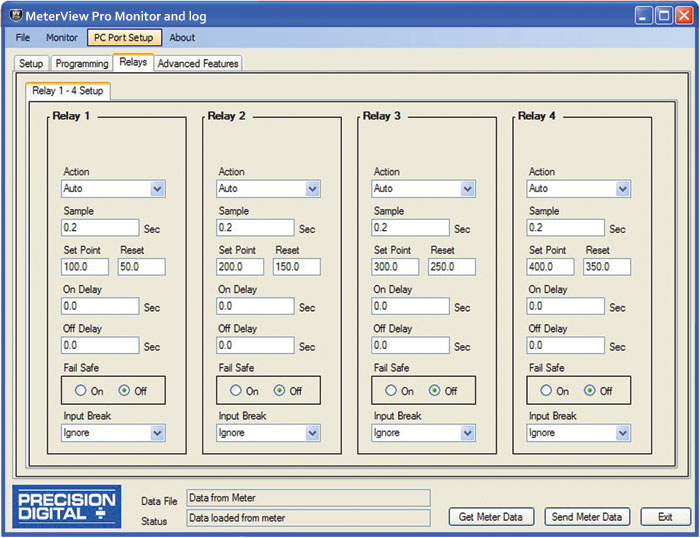Expand Relay 2 Input Break dropdown
Screen dimensions: 700x538
312,433
